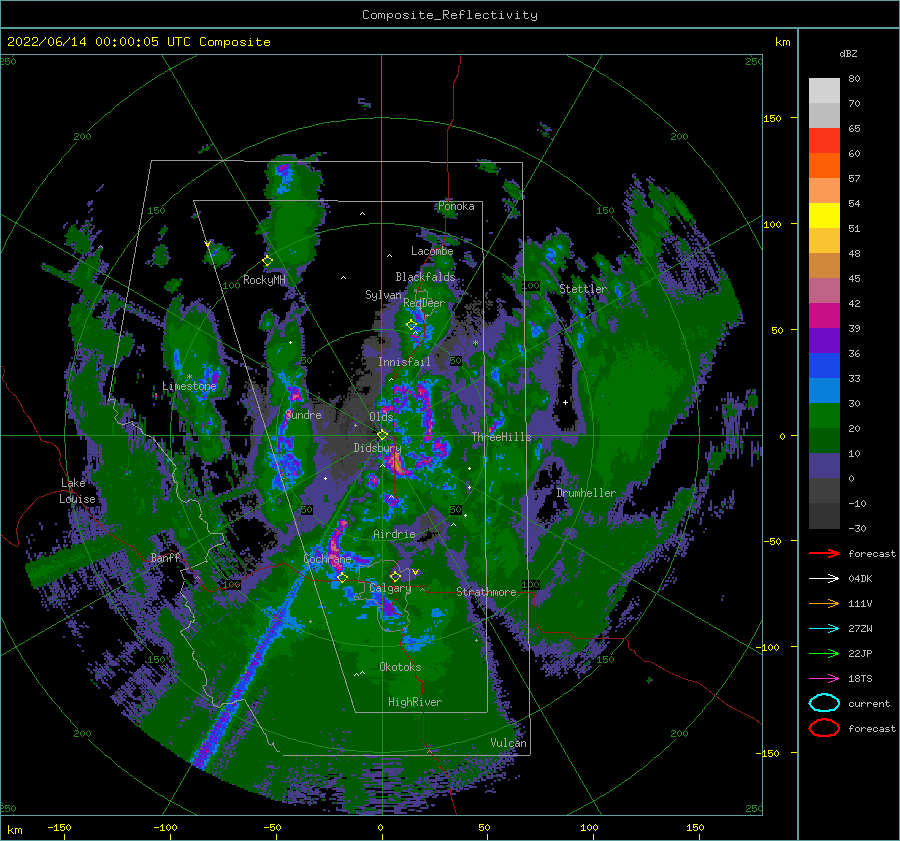Click the 18TS legend text

[860, 679]
